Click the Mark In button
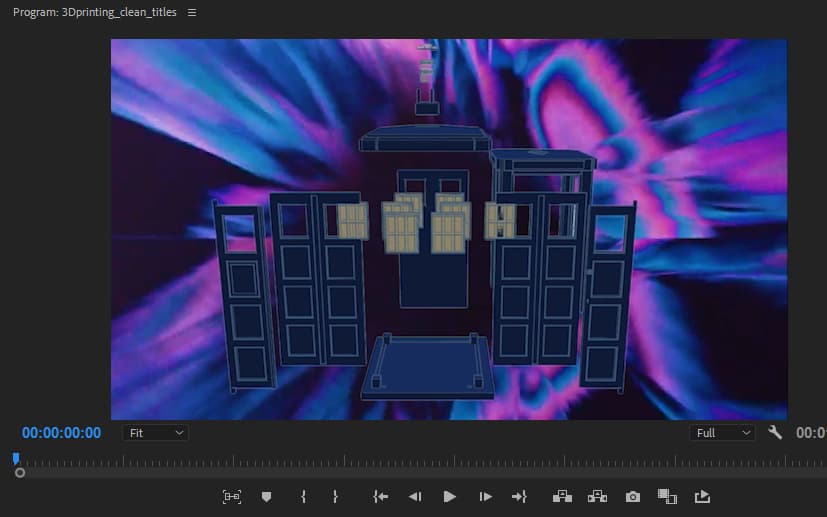Screen dimensions: 827x517 click(x=303, y=496)
